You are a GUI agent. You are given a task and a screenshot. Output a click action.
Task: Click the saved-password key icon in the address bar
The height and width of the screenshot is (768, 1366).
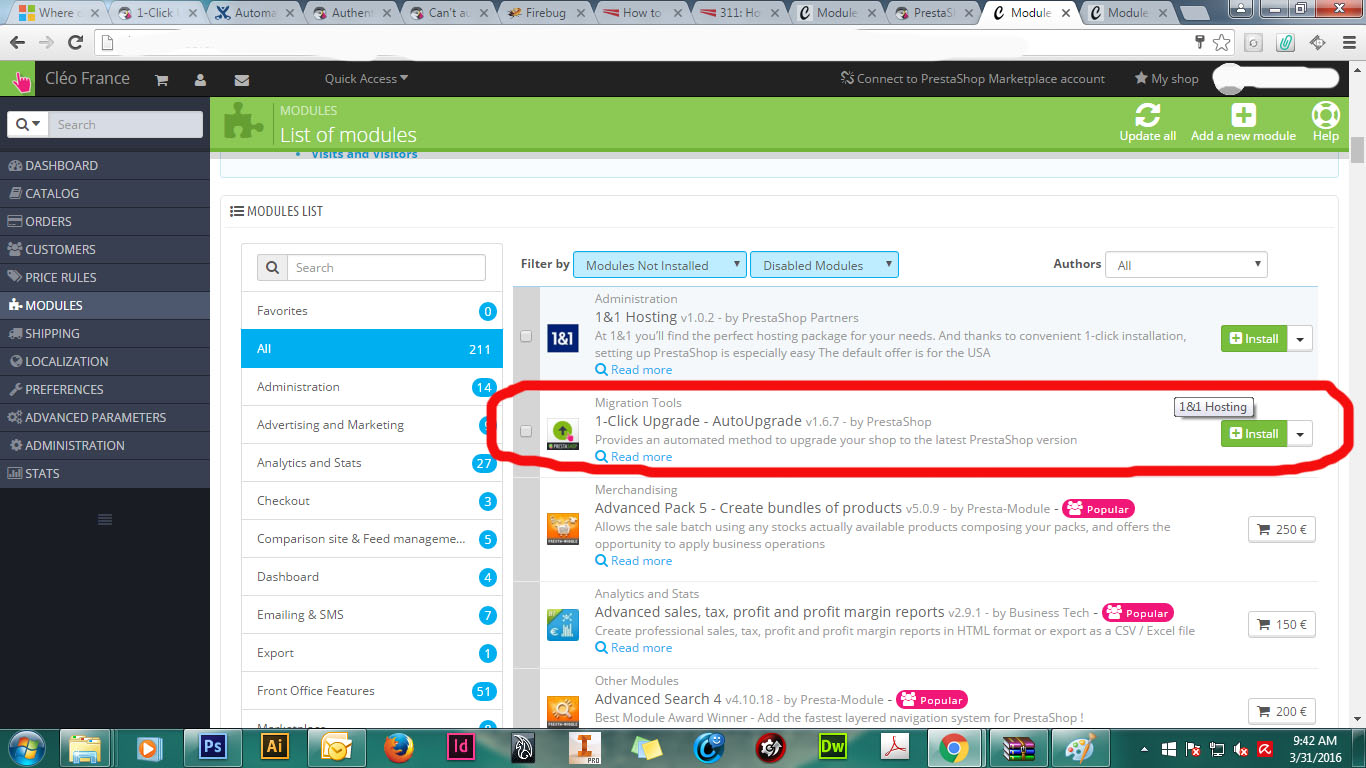[x=1201, y=42]
